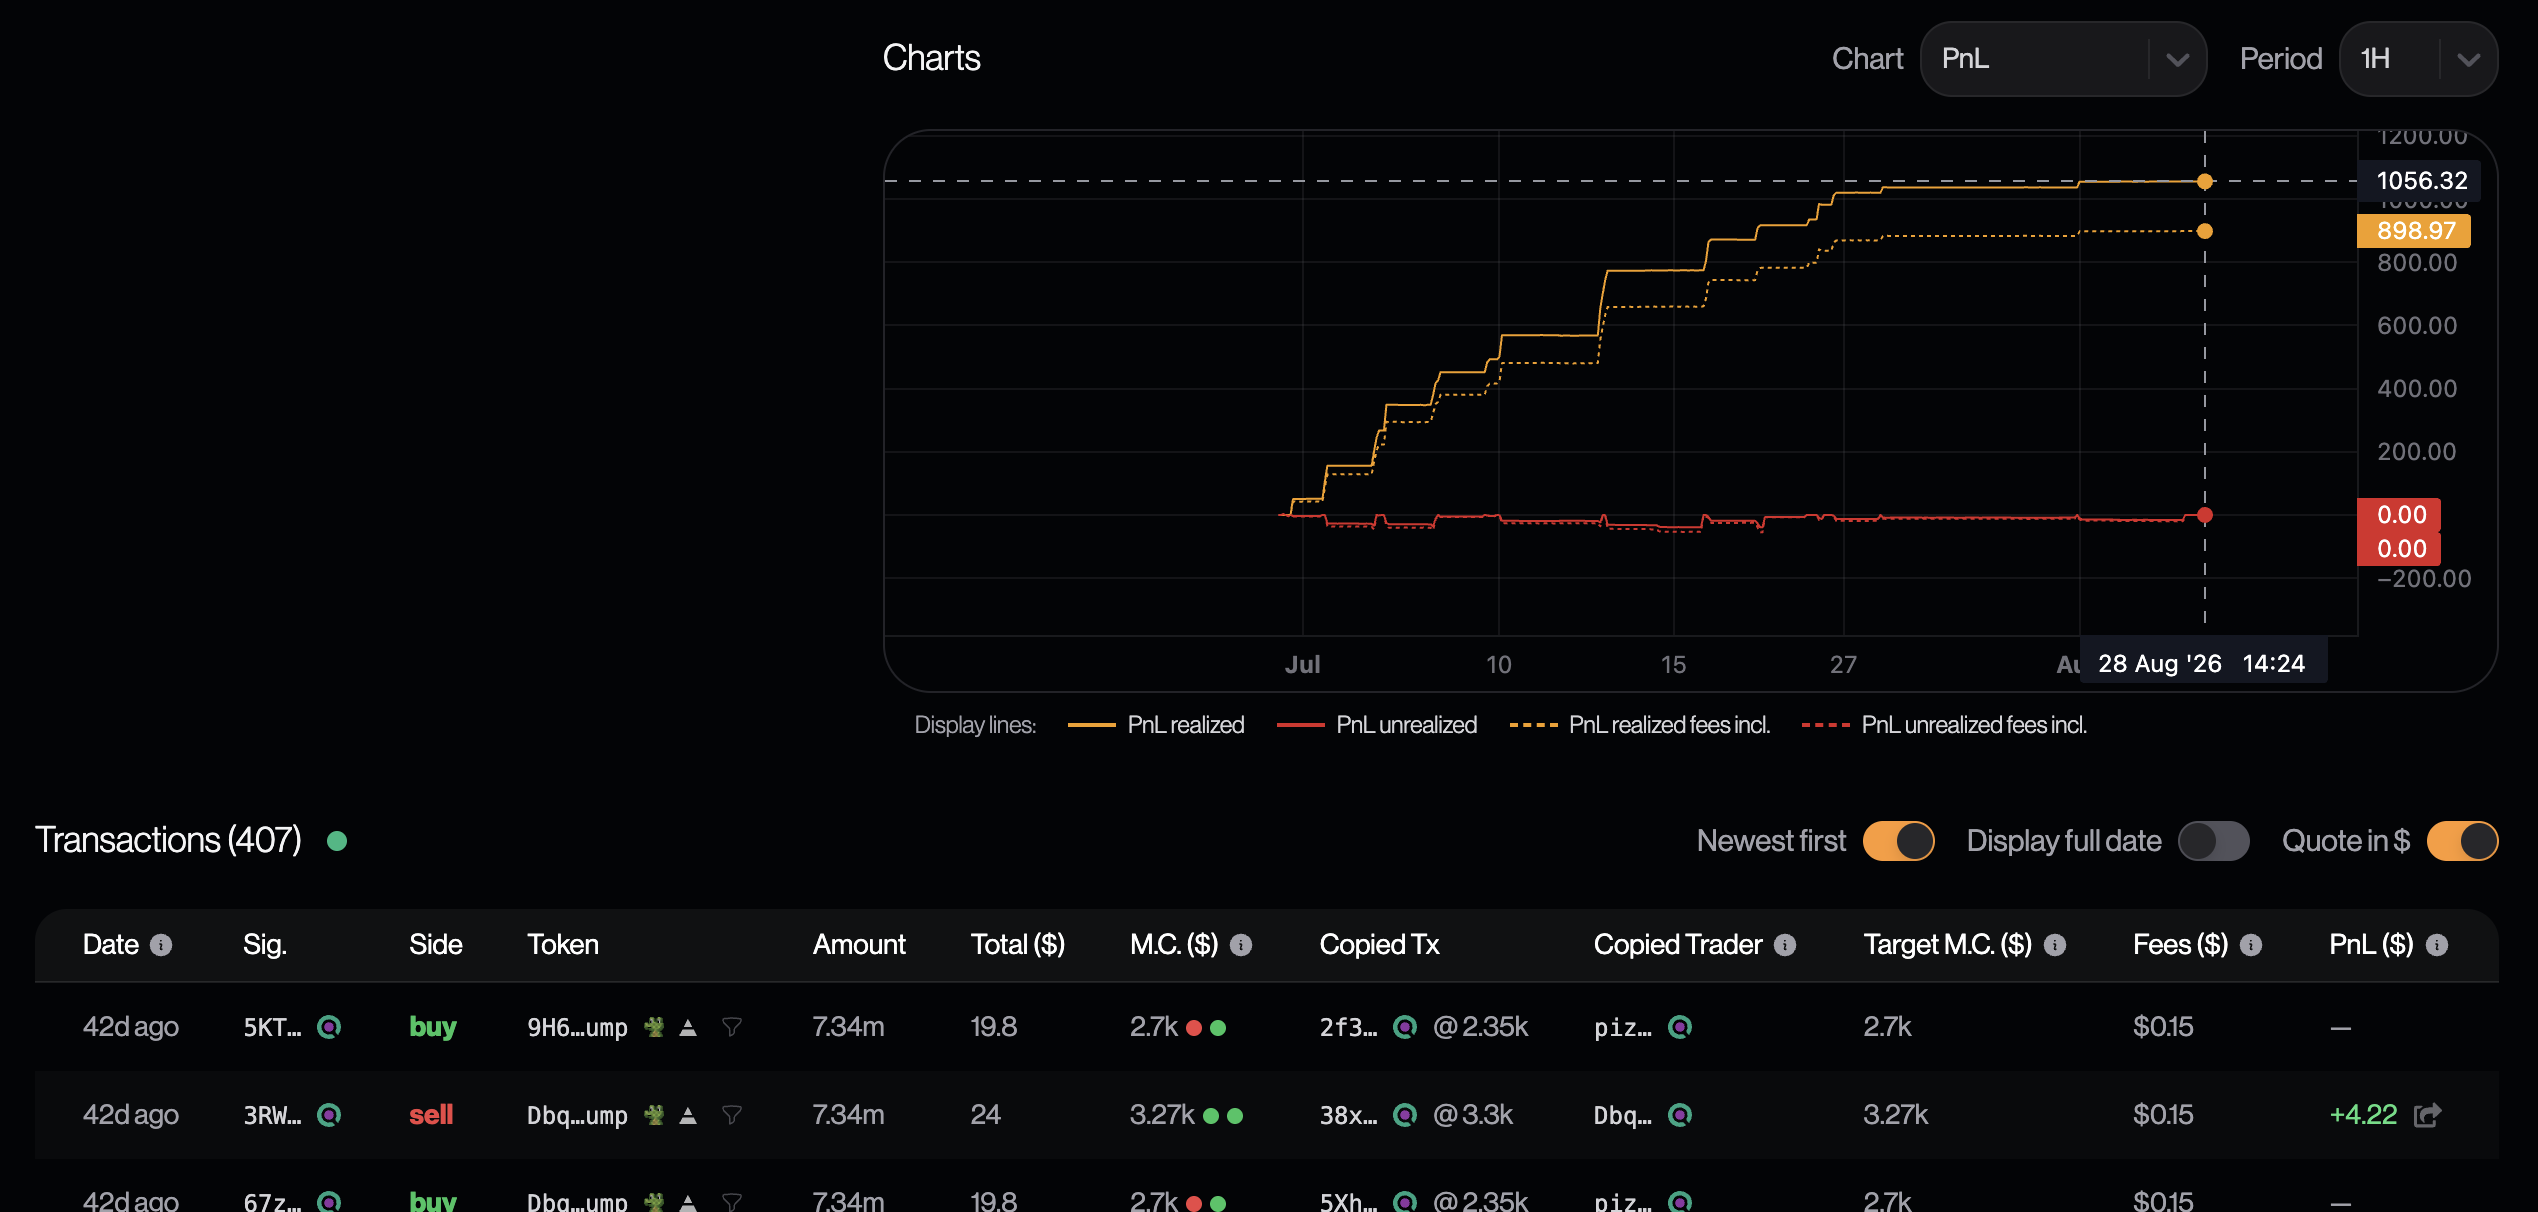This screenshot has height=1212, width=2538.
Task: Open the Solscan link beside signature 5KT…
Action: pos(329,1027)
